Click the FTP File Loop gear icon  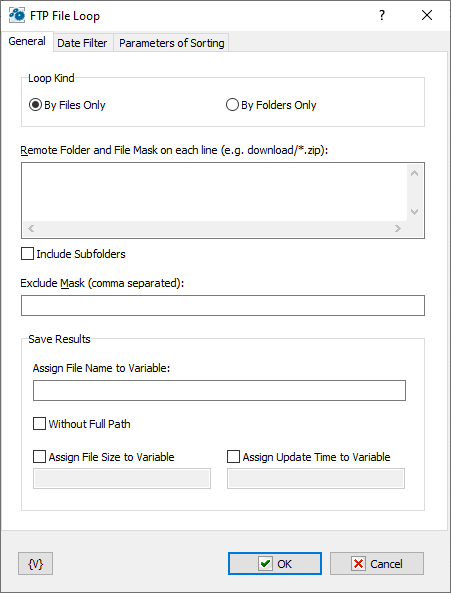[17, 16]
